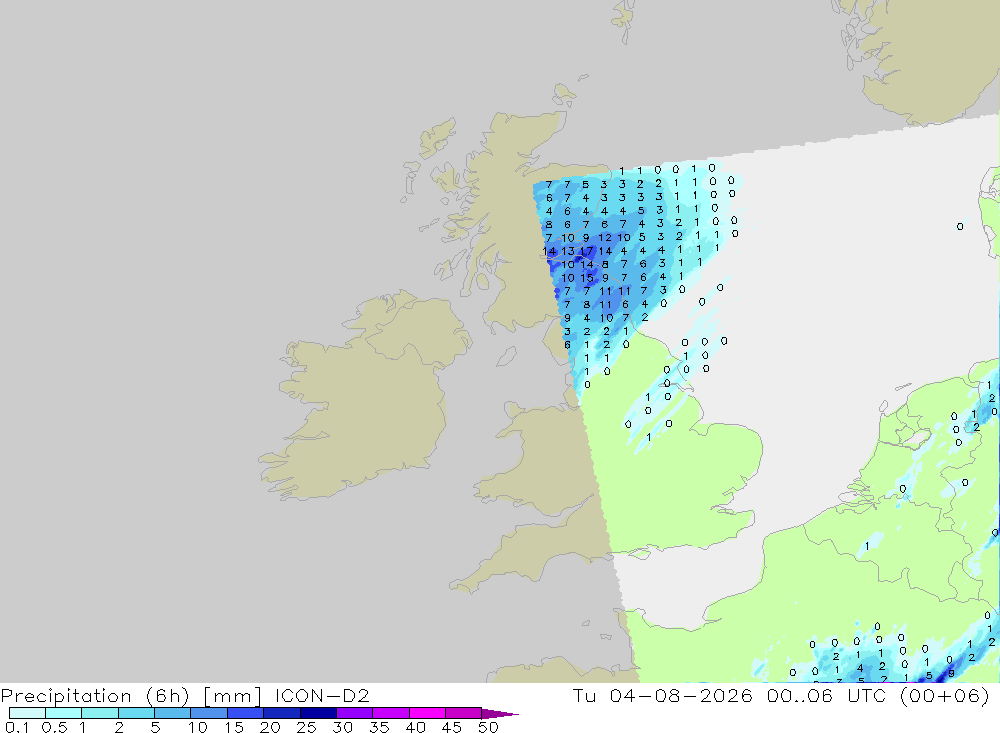Click the 2–5 mm legend color swatch
The image size is (1000, 733).
[x=136, y=713]
